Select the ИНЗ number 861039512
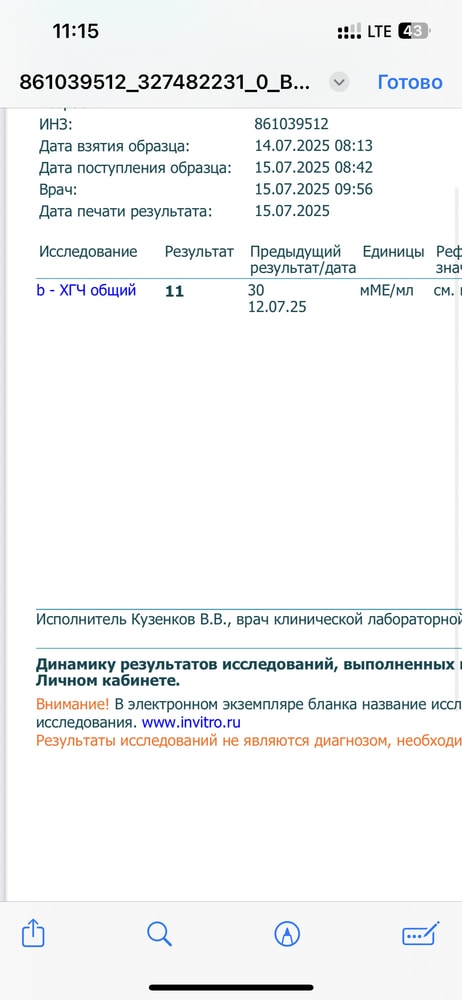 291,124
